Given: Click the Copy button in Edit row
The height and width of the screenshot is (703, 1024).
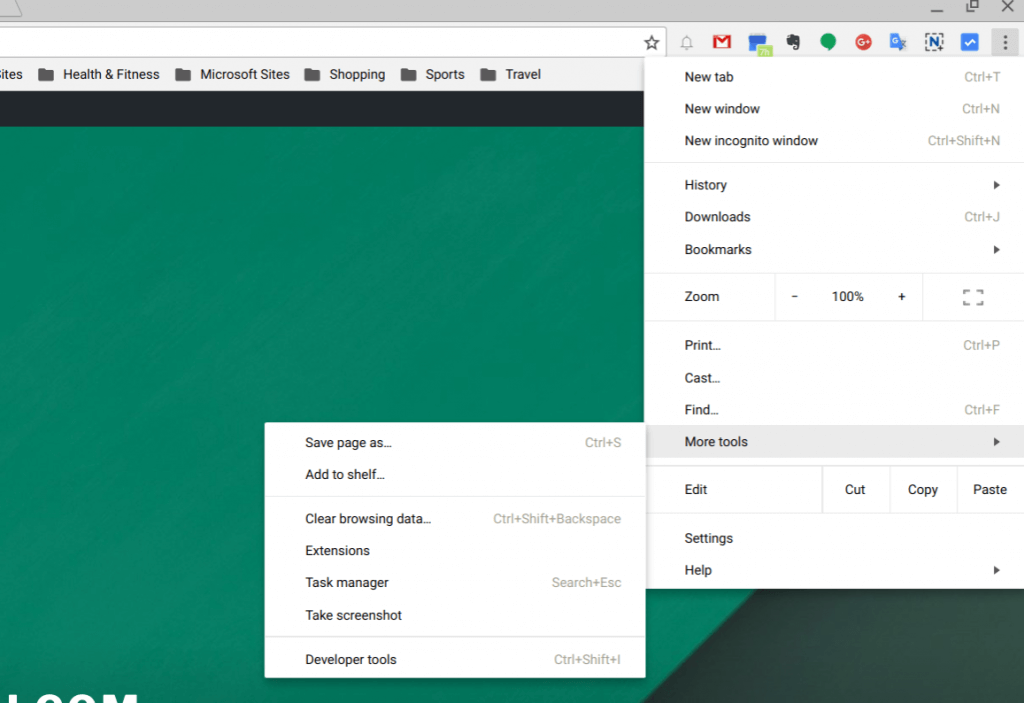Looking at the screenshot, I should pyautogui.click(x=923, y=489).
